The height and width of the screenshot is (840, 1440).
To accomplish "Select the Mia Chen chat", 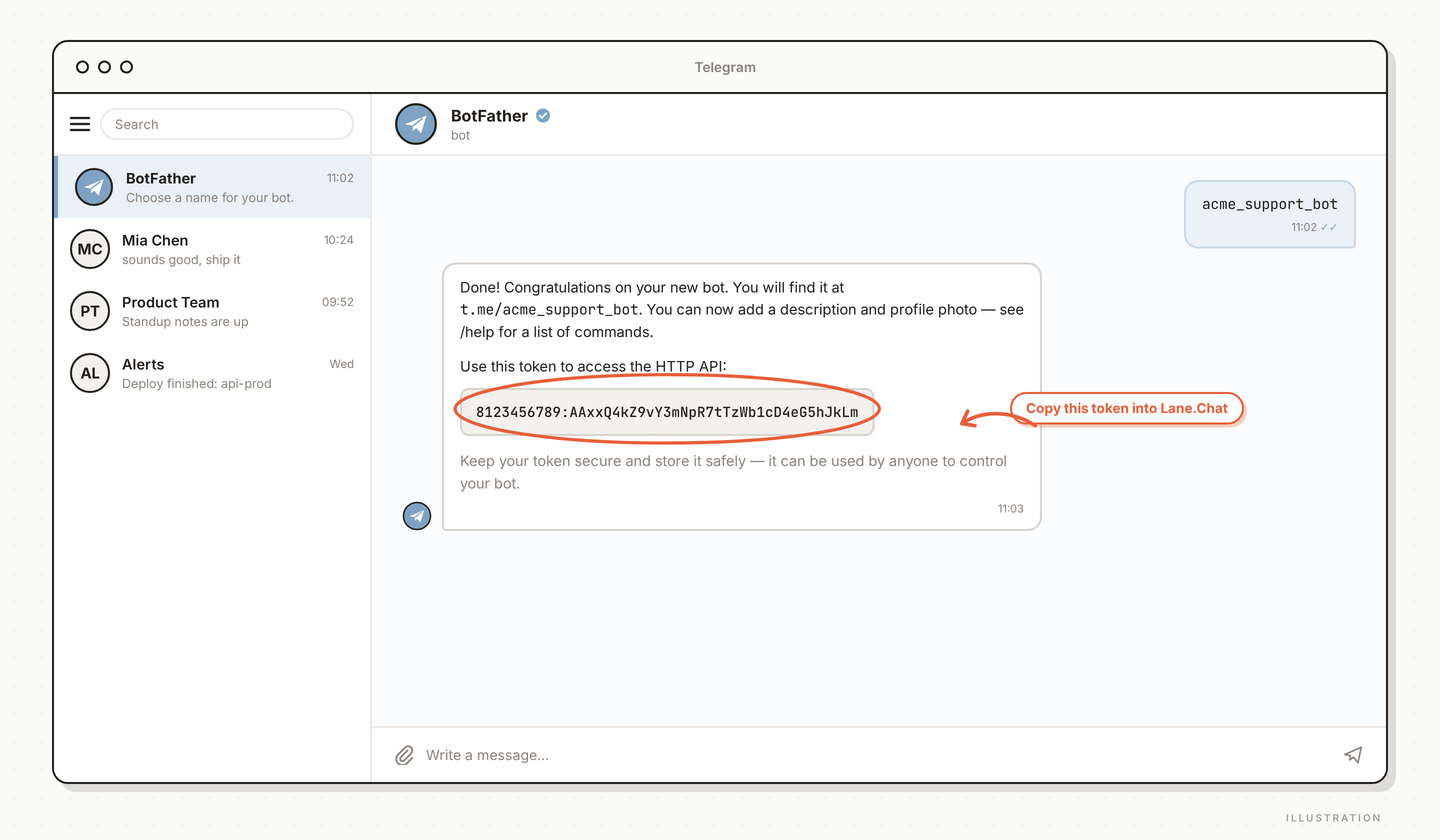I will coord(212,249).
